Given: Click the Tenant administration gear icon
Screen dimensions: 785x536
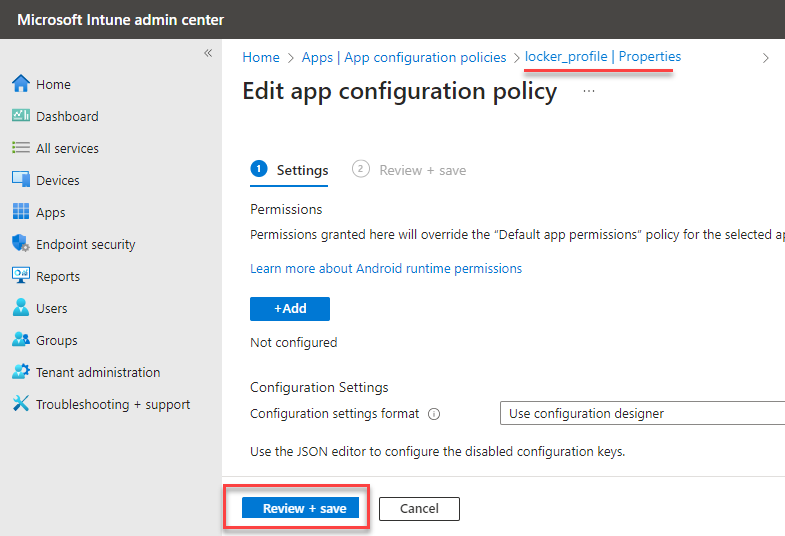Looking at the screenshot, I should [x=21, y=371].
